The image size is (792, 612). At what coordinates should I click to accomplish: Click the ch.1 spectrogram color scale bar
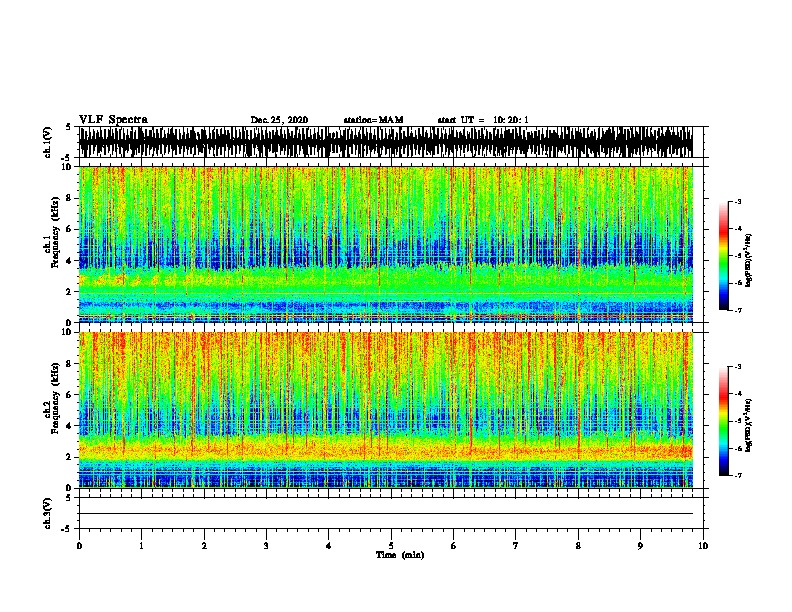tap(724, 256)
